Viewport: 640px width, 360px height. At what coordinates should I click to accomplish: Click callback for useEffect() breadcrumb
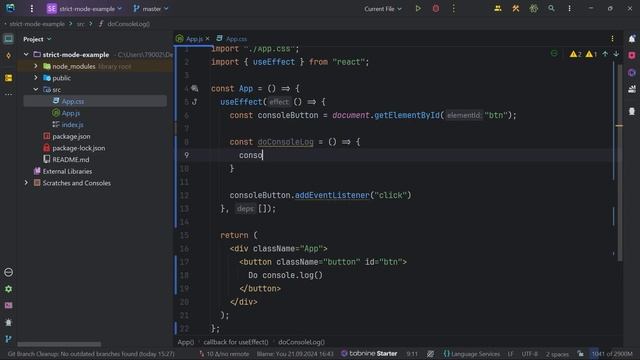point(236,342)
